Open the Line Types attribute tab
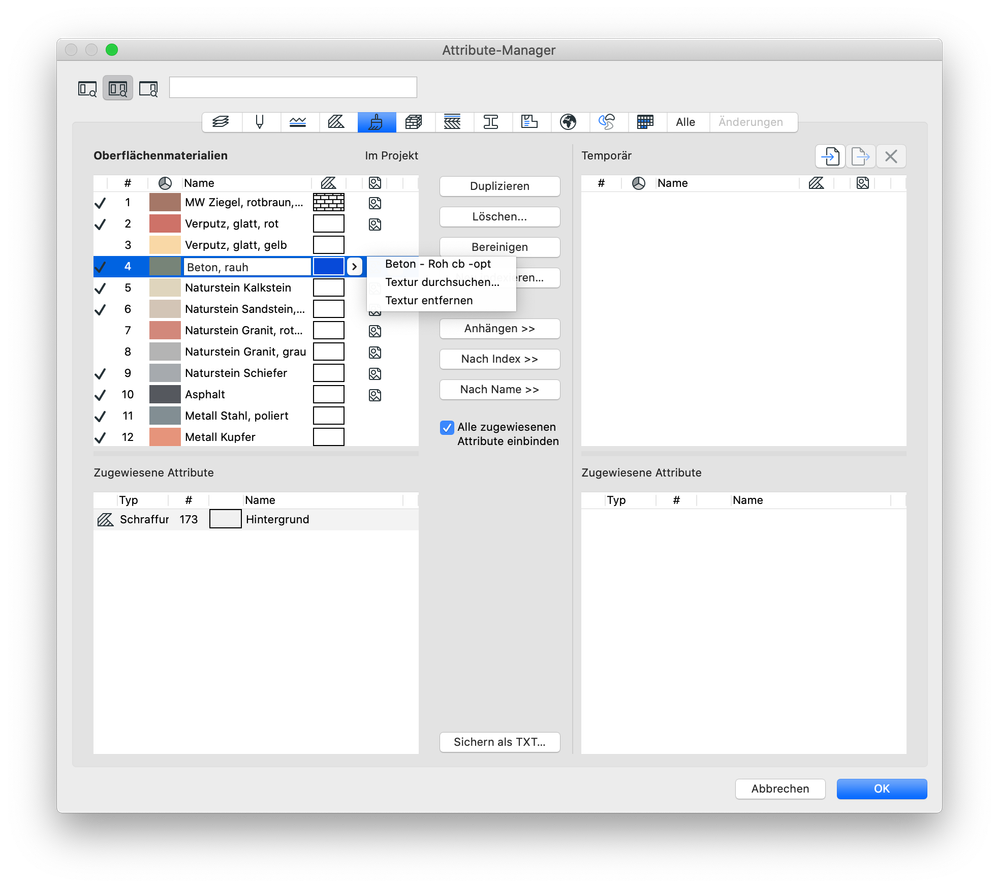 click(298, 122)
